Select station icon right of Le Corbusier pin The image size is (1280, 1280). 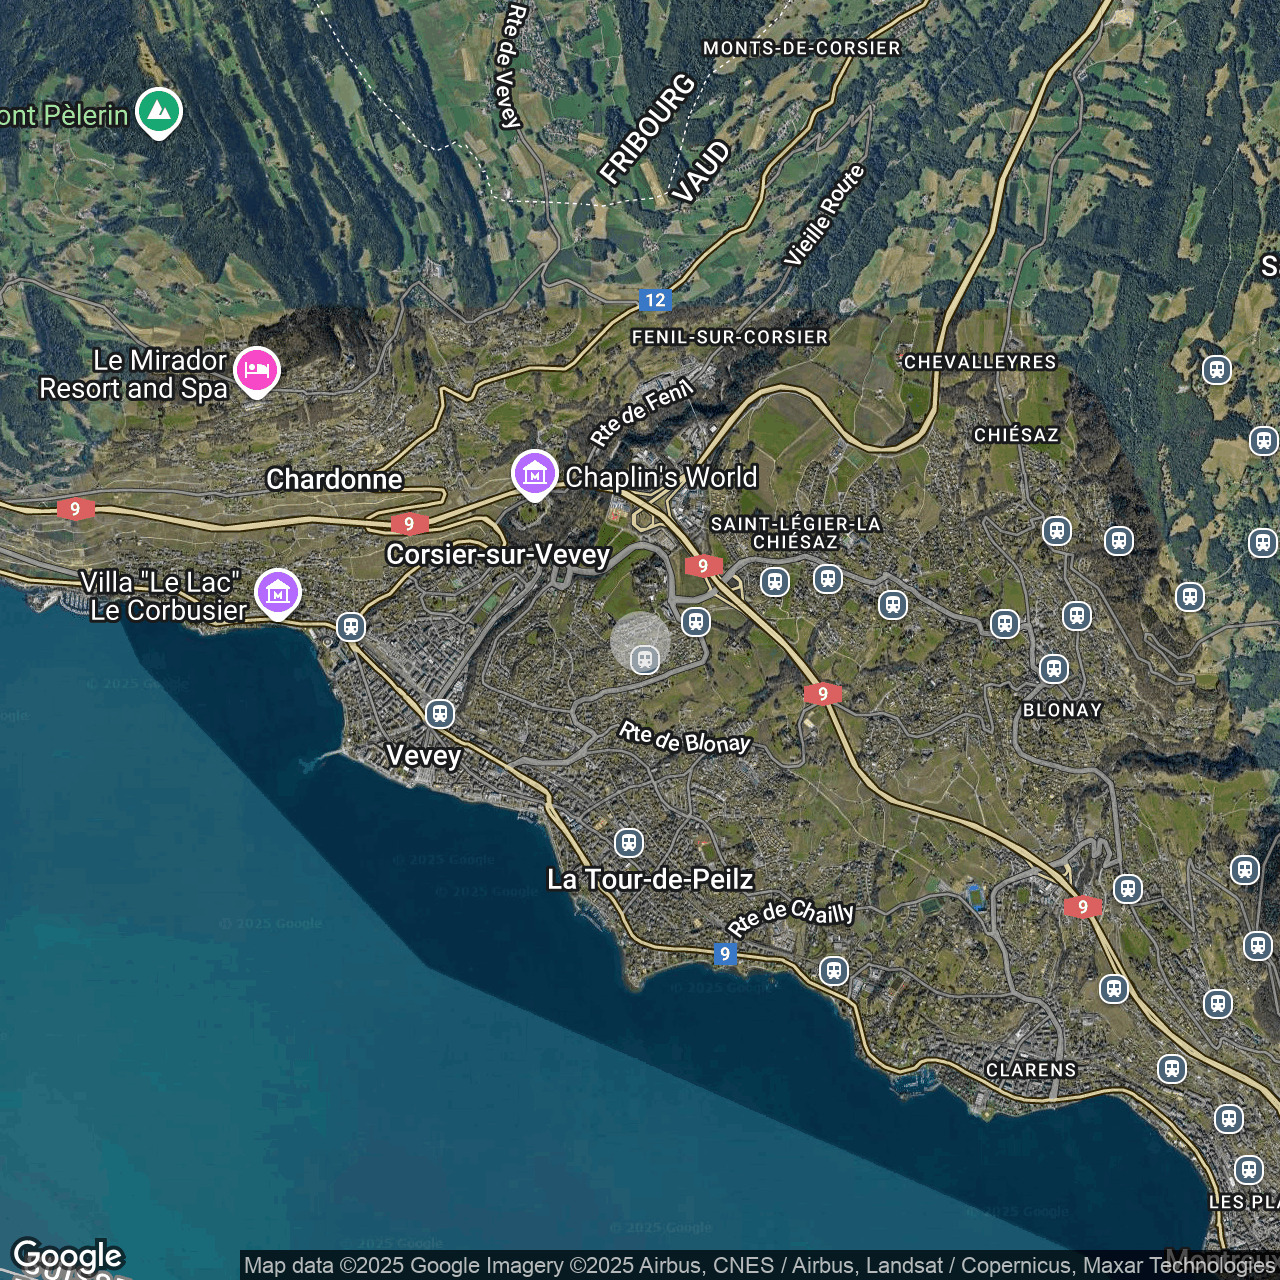click(350, 627)
